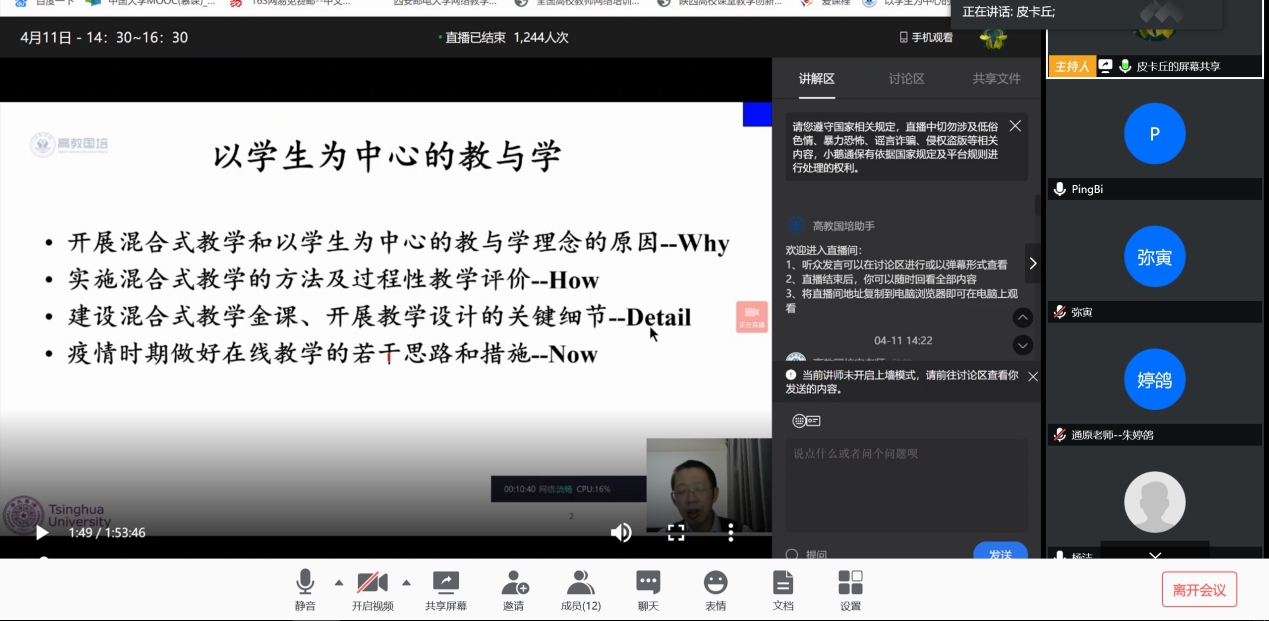The width and height of the screenshot is (1269, 621).
Task: Click the 离开会议 leave meeting button
Action: 1199,590
